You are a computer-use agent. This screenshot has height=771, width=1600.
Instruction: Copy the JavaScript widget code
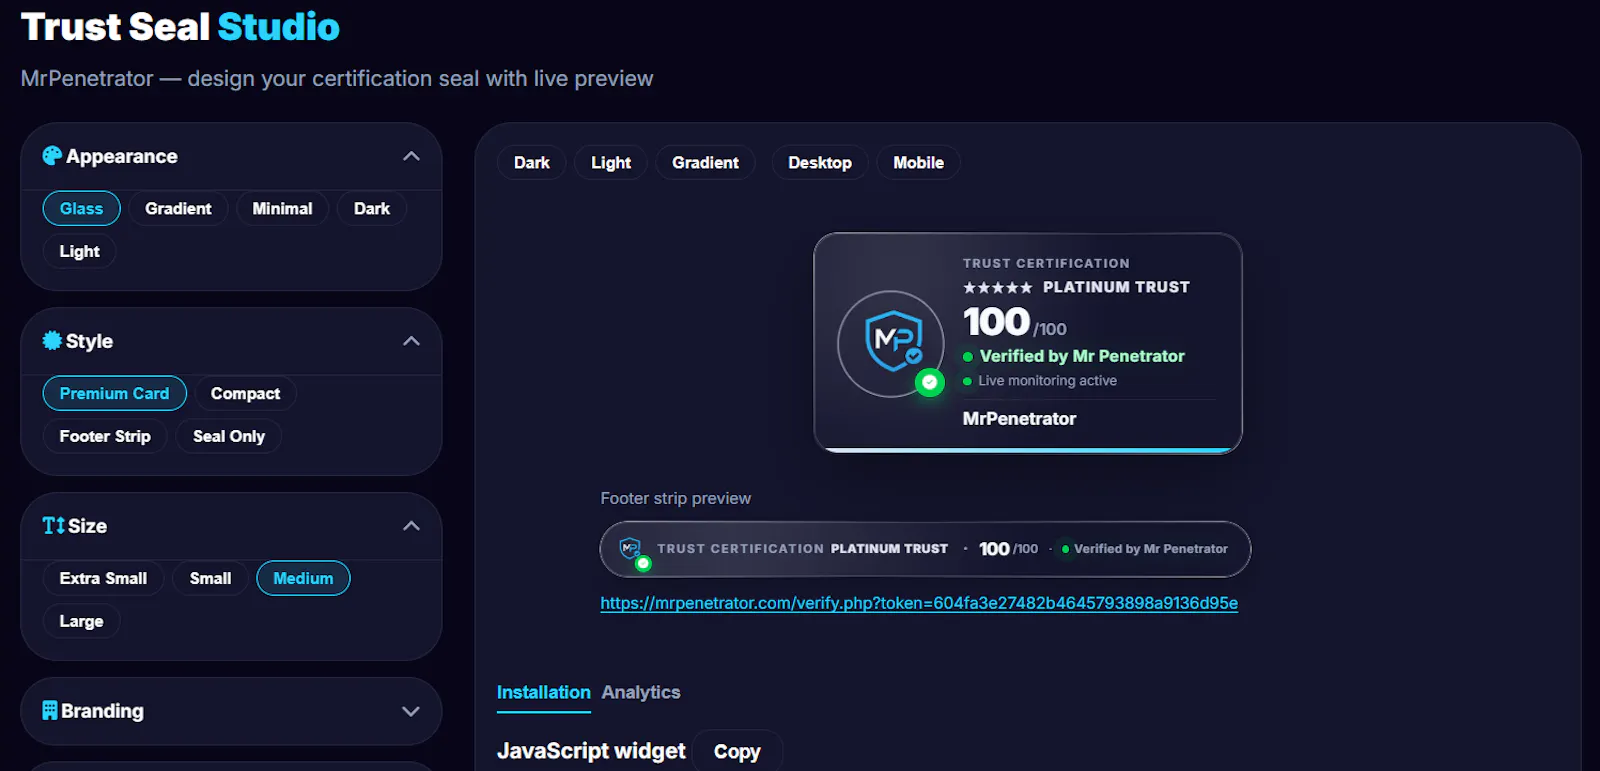tap(737, 752)
